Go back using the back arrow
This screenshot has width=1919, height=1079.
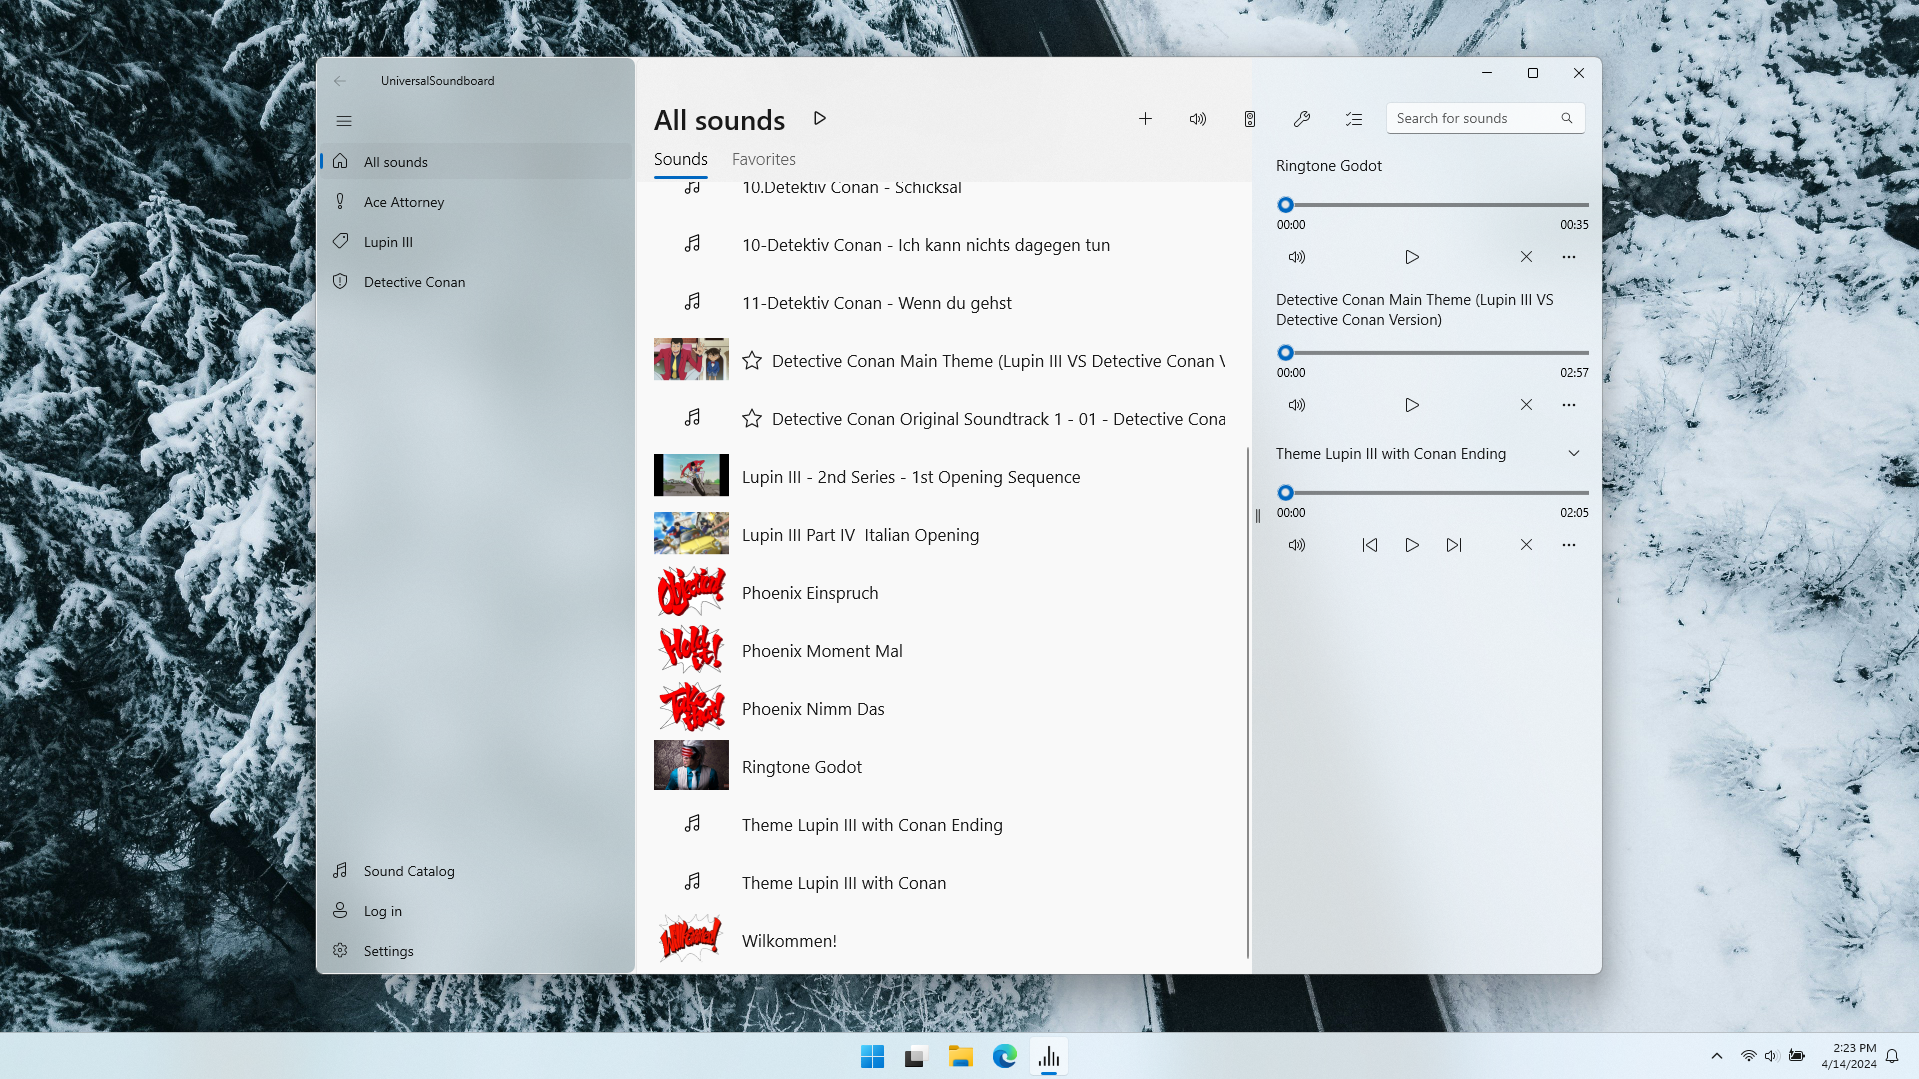tap(340, 81)
